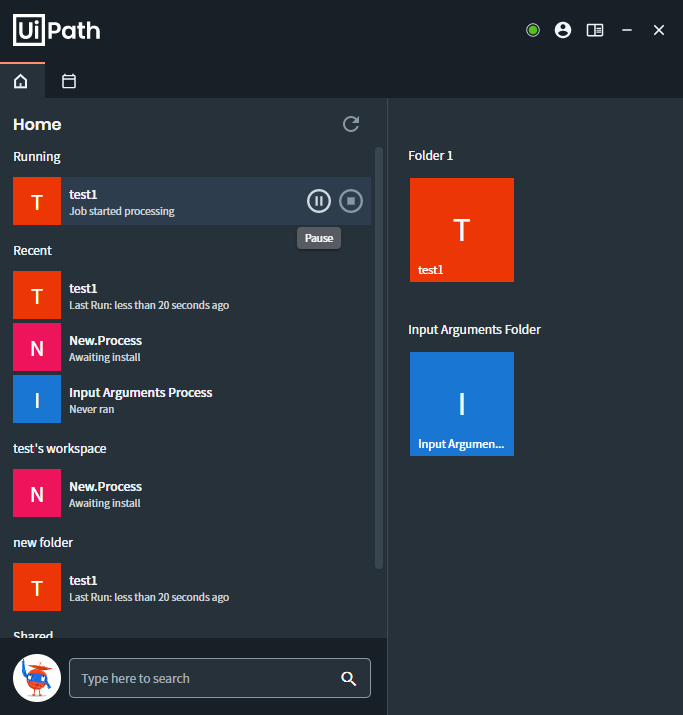Click the pink N icon under test's workspace
This screenshot has height=715, width=683.
[x=37, y=493]
